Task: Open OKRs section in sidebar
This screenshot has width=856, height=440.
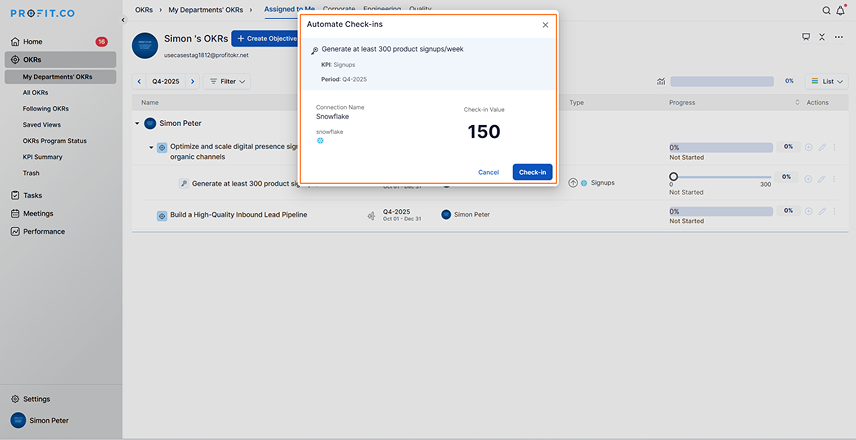Action: 60,60
